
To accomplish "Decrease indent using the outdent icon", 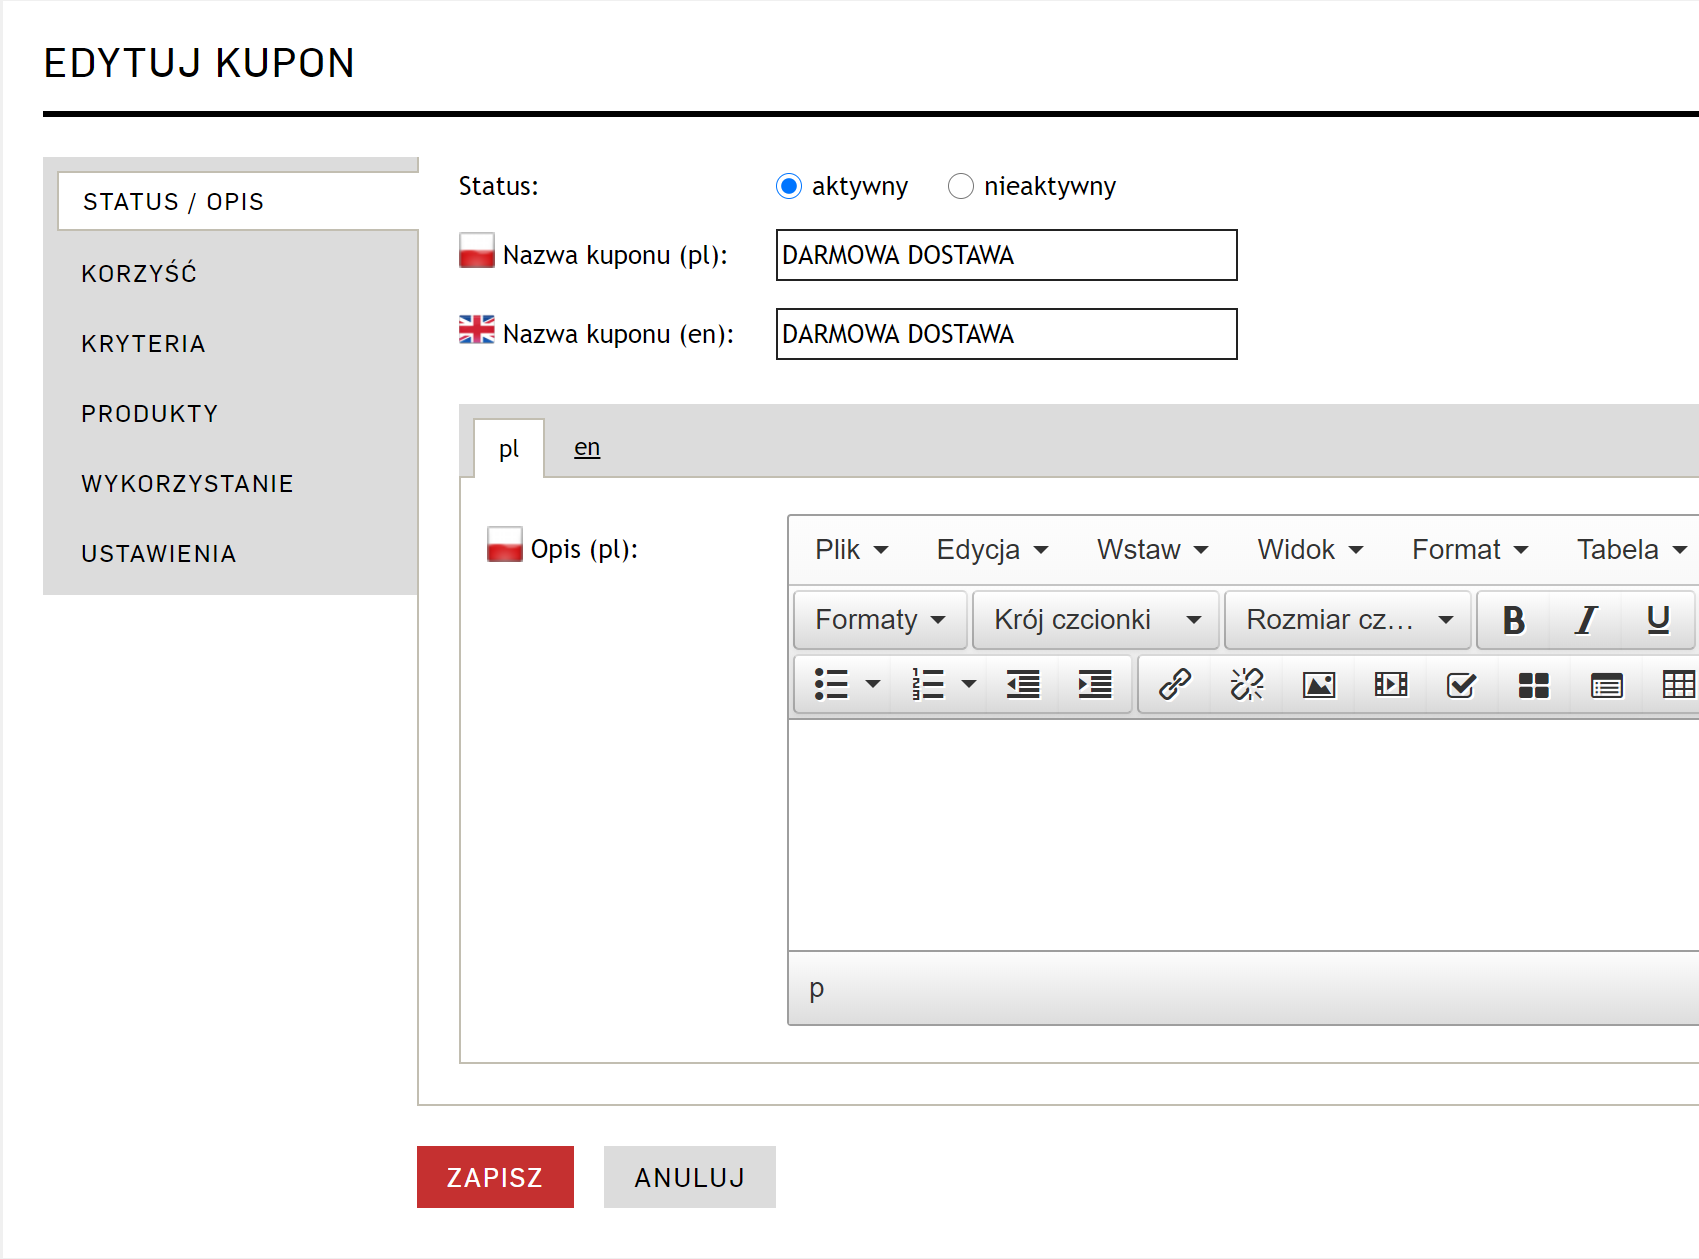I will point(1022,685).
